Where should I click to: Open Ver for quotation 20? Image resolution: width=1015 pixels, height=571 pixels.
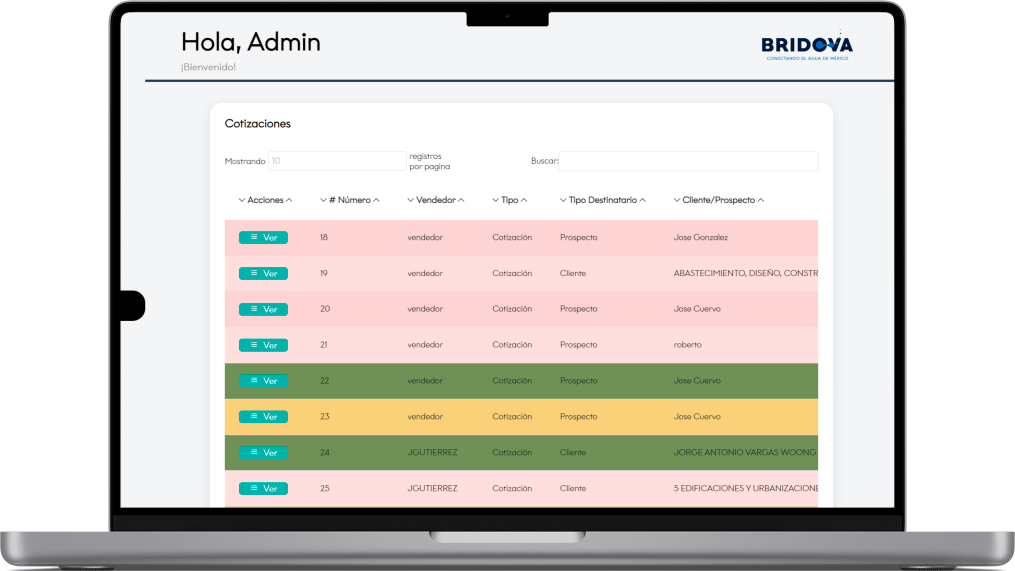[263, 309]
